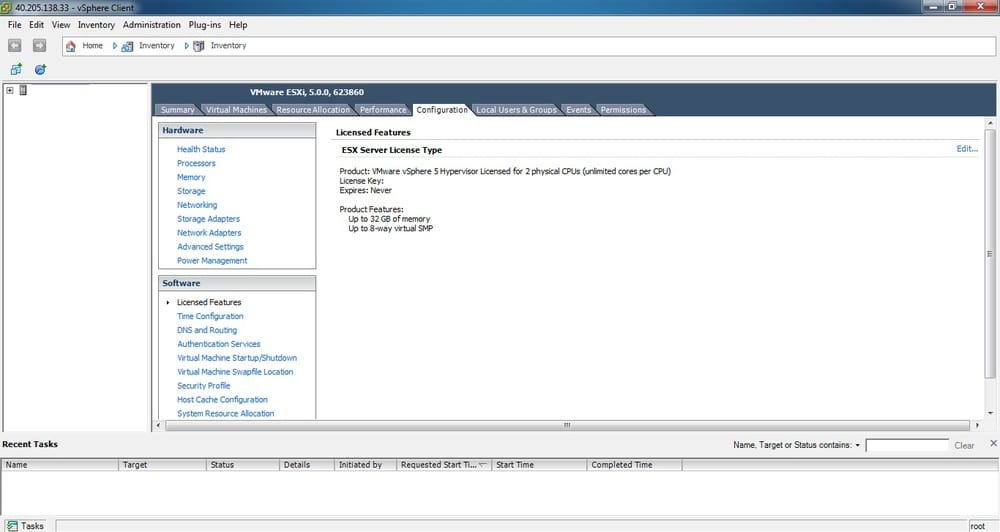Click the second Inventory breadcrumb host icon
This screenshot has height=532, width=1000.
(199, 46)
